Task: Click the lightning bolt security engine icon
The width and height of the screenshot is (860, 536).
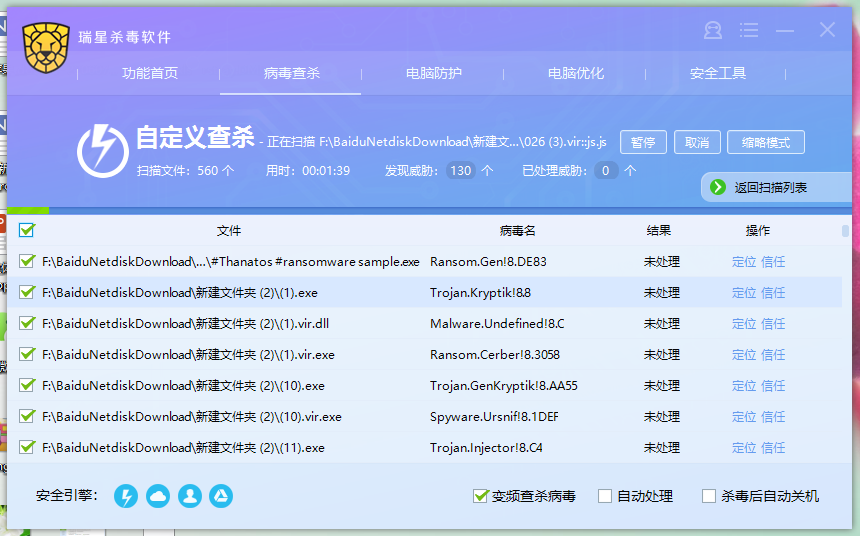Action: pos(126,496)
